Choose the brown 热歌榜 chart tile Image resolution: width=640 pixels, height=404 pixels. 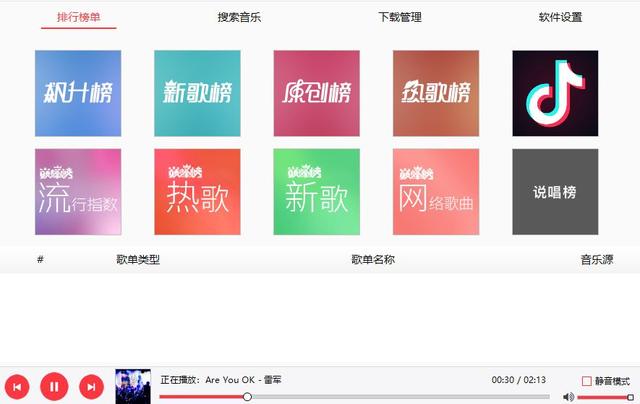tap(436, 93)
